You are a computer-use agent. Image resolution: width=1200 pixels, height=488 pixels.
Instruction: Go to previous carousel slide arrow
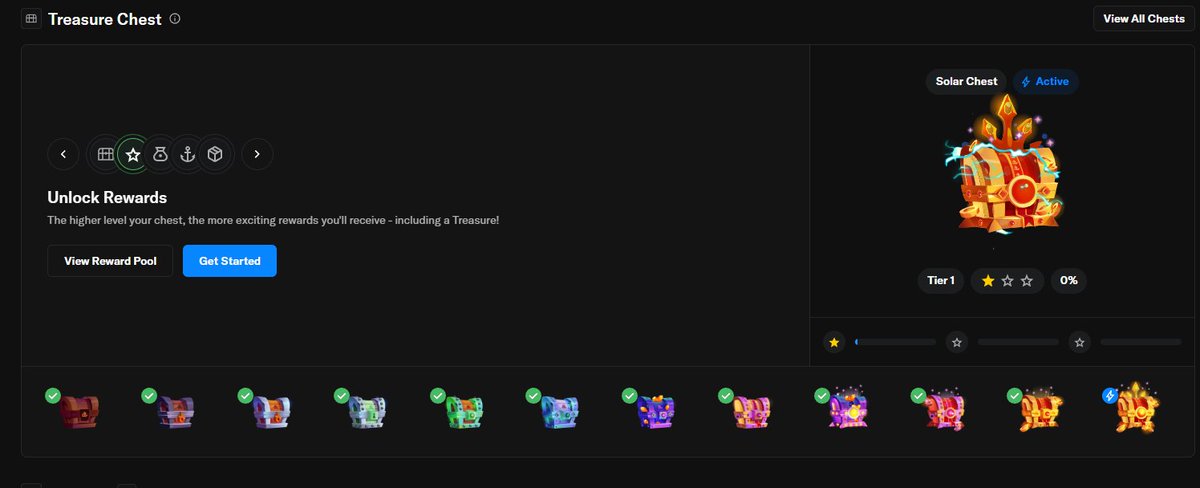pos(63,154)
